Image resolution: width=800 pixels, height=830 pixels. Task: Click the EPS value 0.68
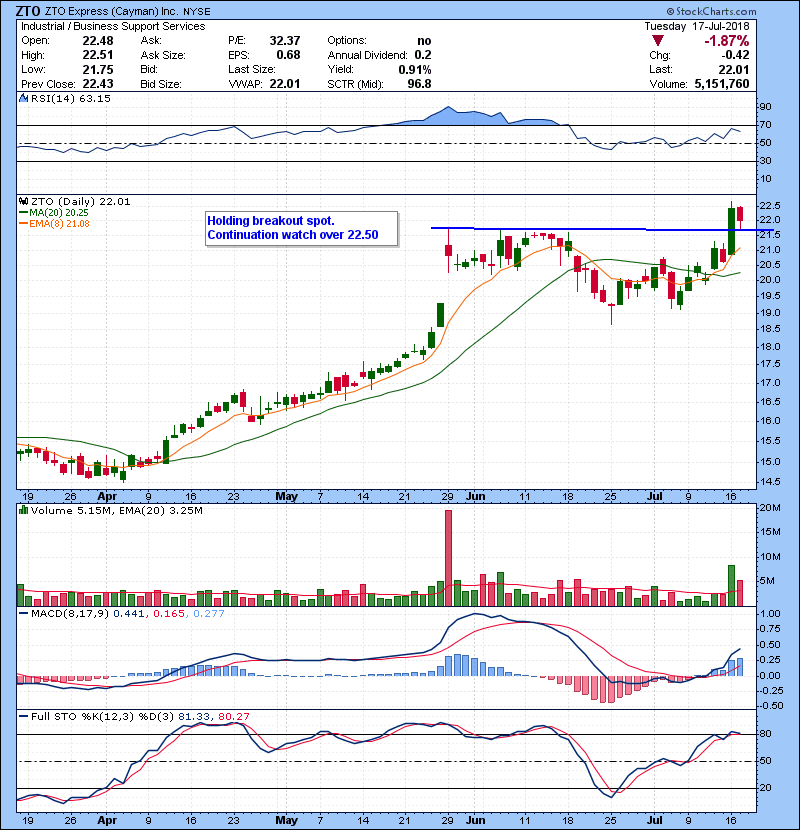click(x=288, y=55)
